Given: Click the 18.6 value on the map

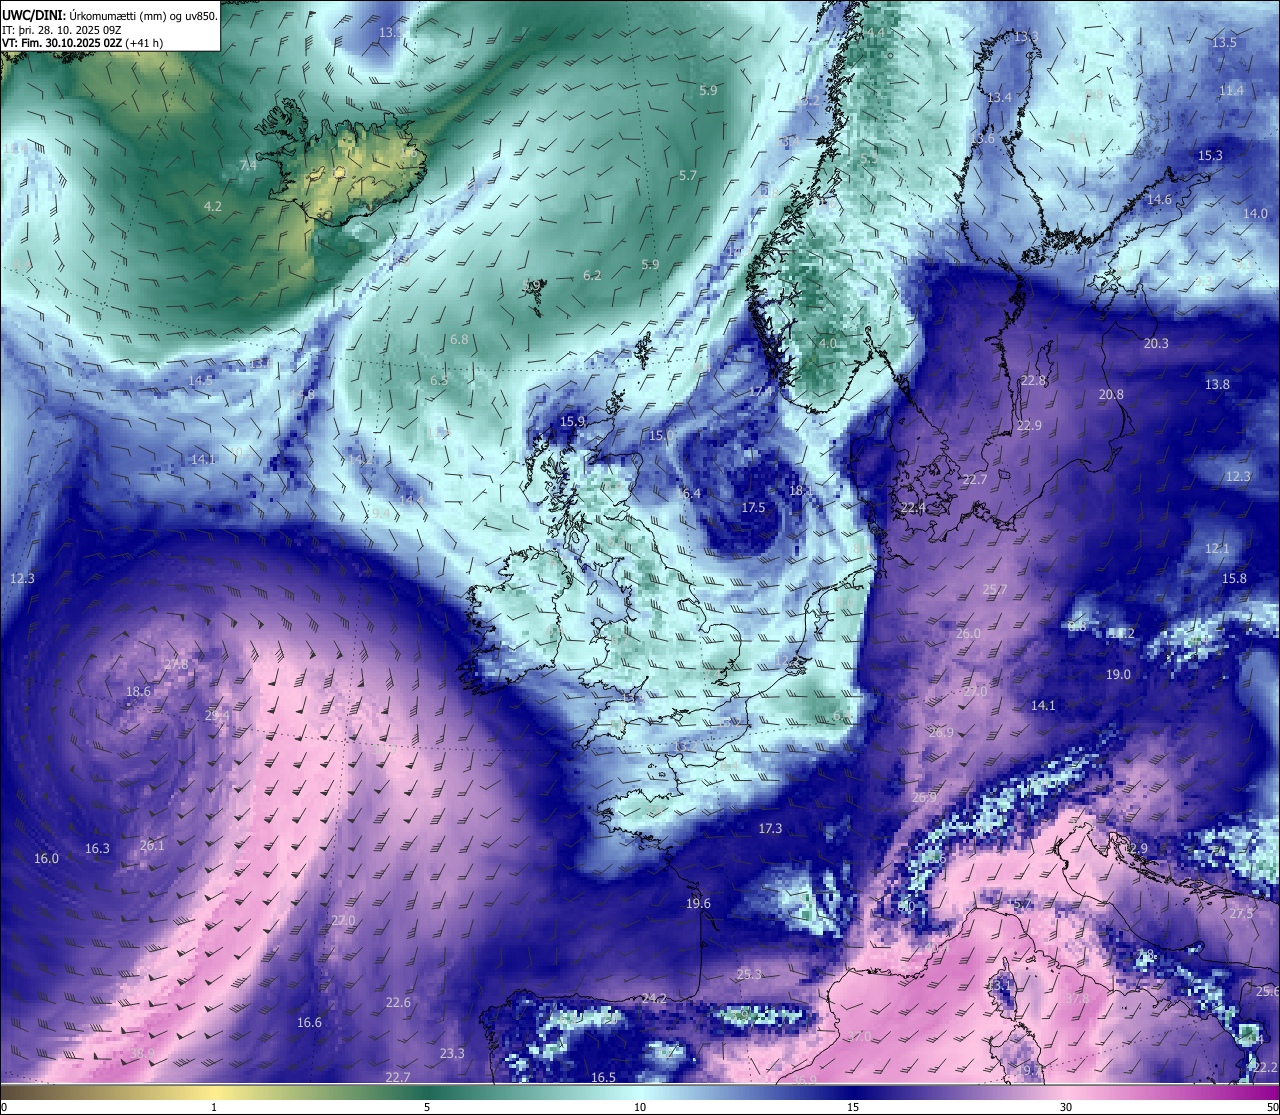Looking at the screenshot, I should (138, 692).
